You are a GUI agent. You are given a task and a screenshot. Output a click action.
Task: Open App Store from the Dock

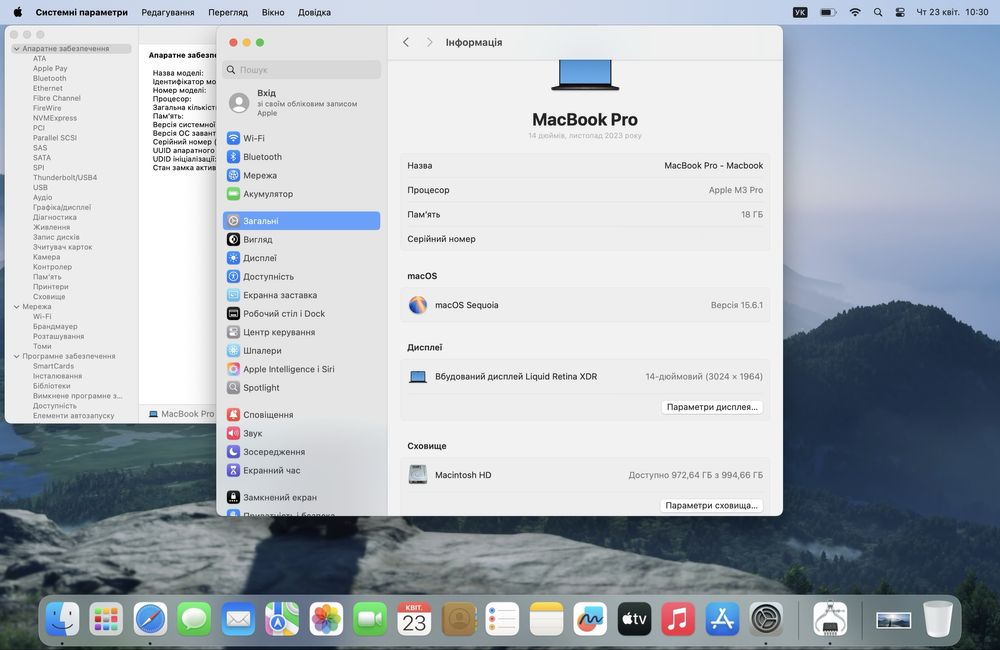pyautogui.click(x=722, y=619)
